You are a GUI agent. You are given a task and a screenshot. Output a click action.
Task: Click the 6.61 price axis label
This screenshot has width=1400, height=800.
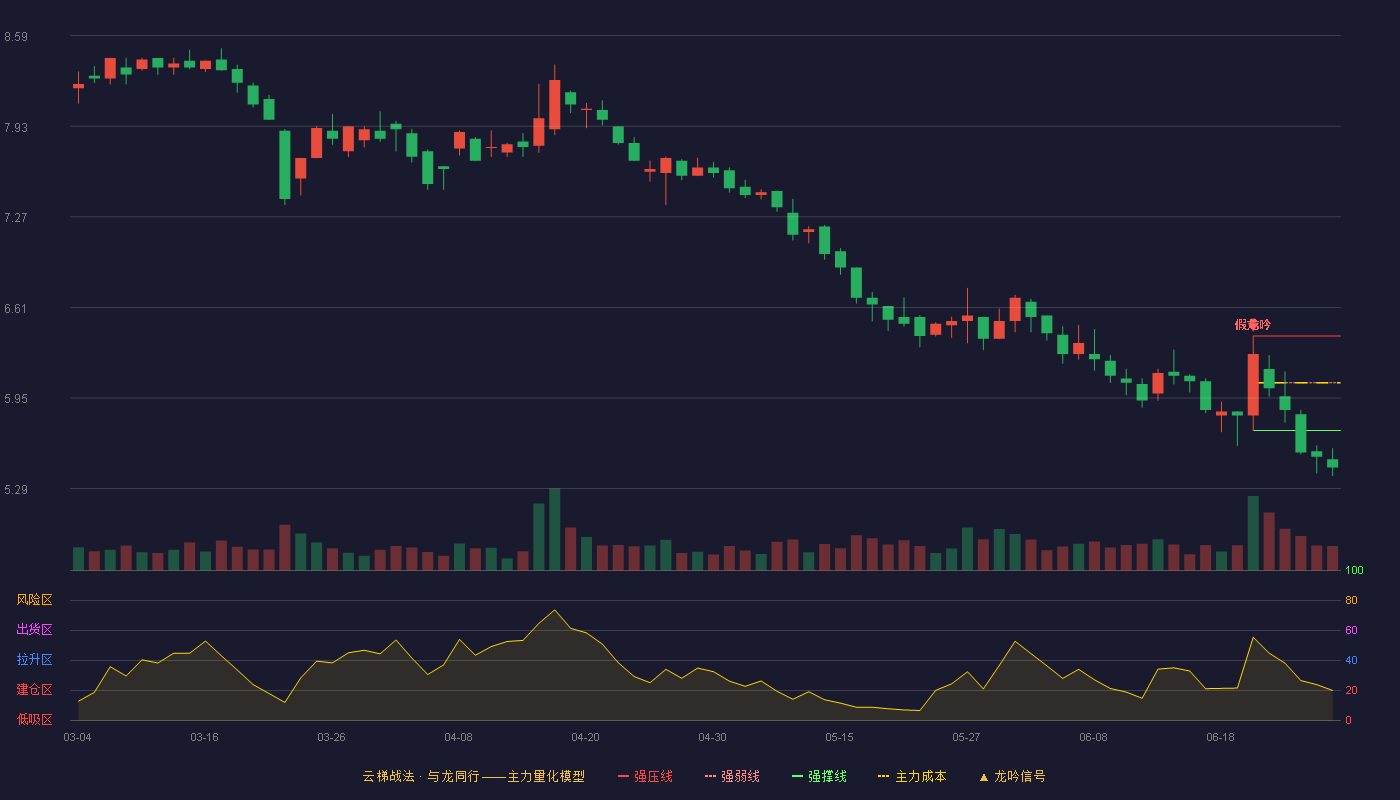tap(16, 309)
